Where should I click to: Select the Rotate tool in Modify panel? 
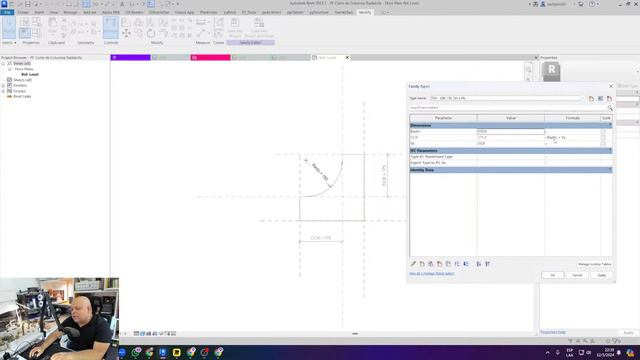click(151, 33)
